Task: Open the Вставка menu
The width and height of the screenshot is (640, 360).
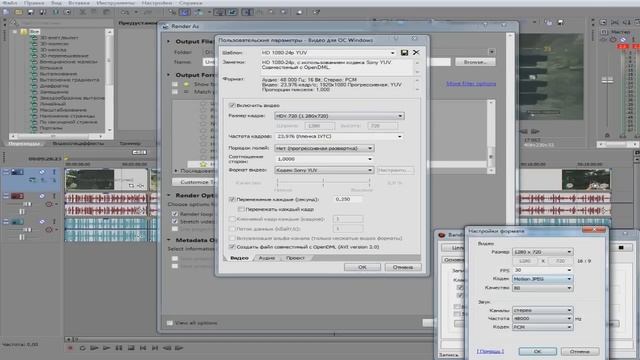Action: [x=79, y=3]
